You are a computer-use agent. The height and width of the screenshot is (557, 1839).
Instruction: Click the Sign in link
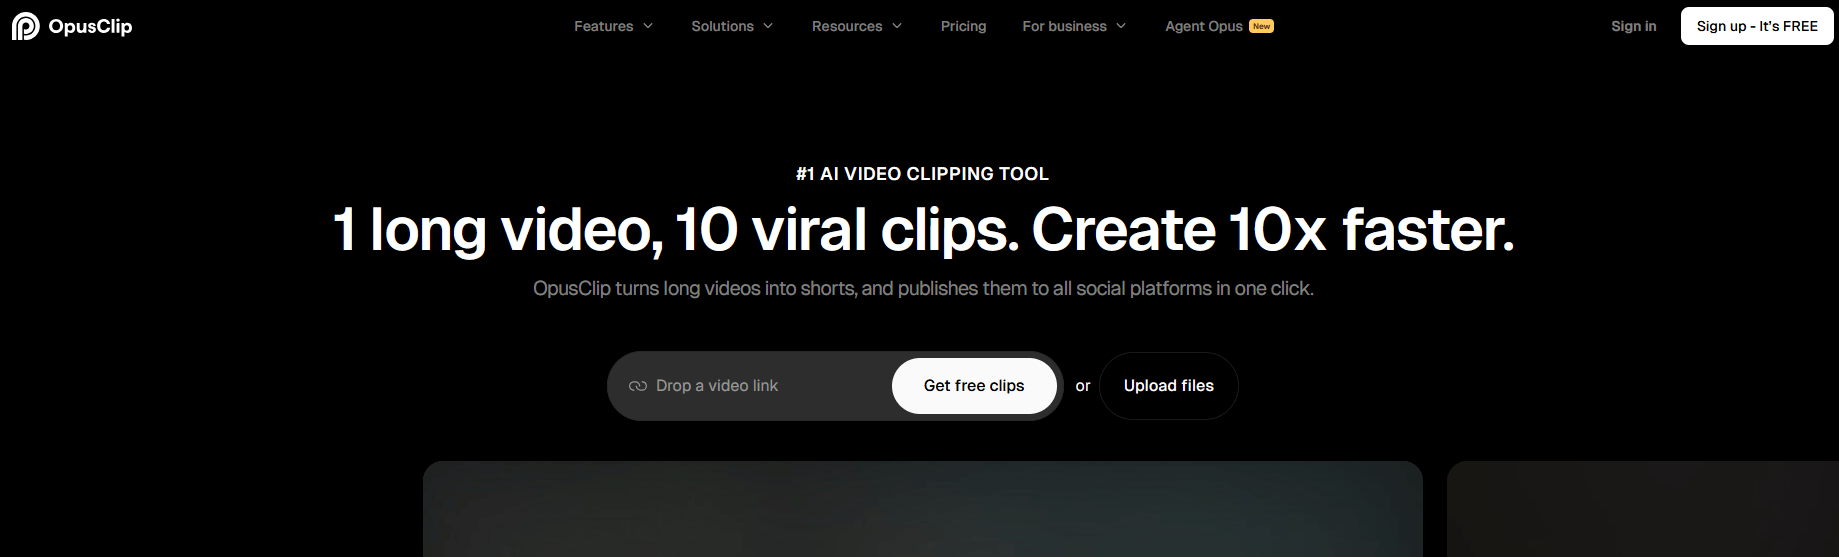pos(1634,26)
